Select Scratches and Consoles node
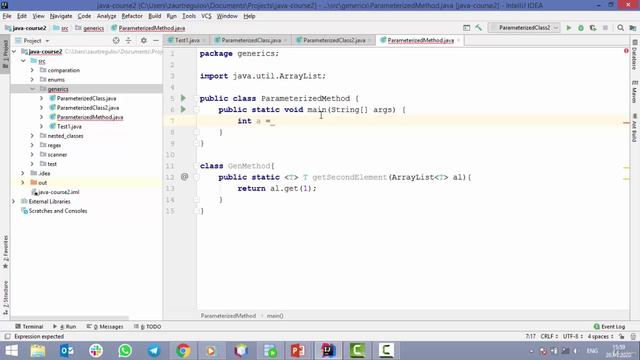Image resolution: width=640 pixels, height=360 pixels. coord(58,211)
